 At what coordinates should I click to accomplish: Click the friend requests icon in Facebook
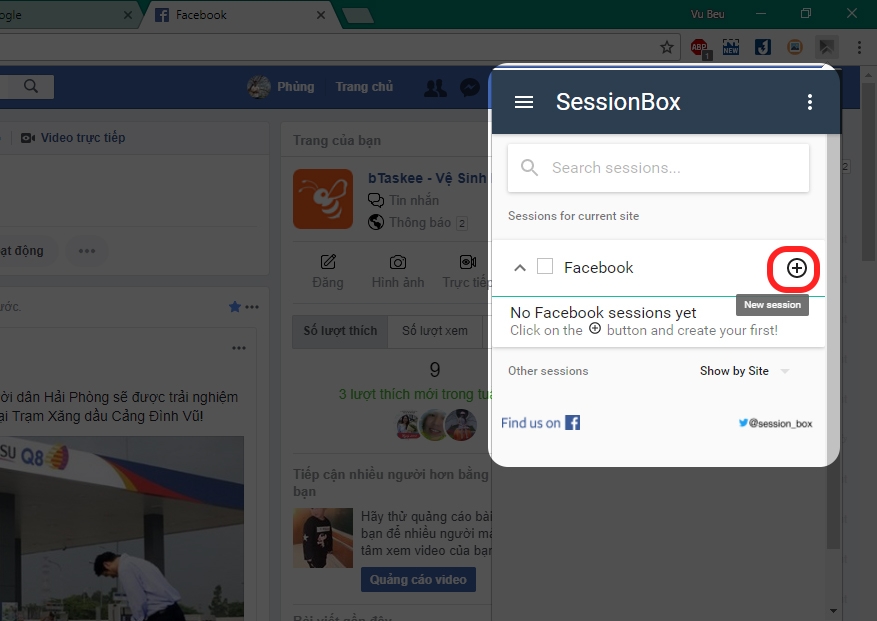(x=435, y=87)
